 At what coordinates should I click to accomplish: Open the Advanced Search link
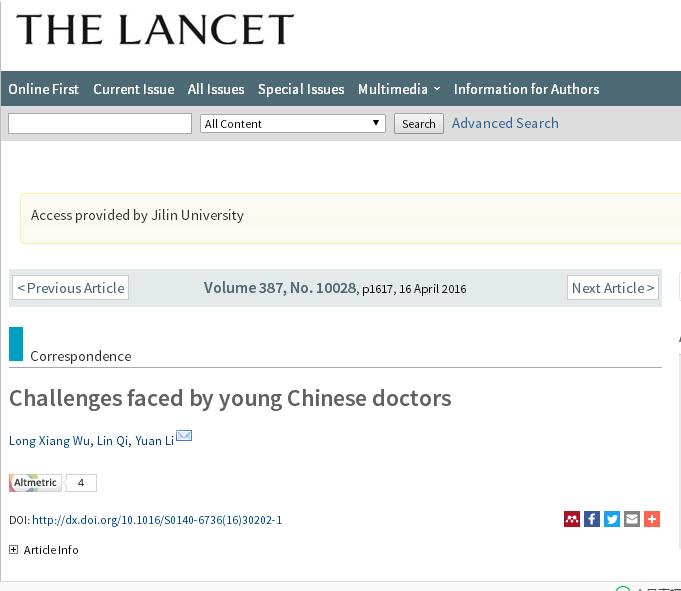pyautogui.click(x=505, y=123)
